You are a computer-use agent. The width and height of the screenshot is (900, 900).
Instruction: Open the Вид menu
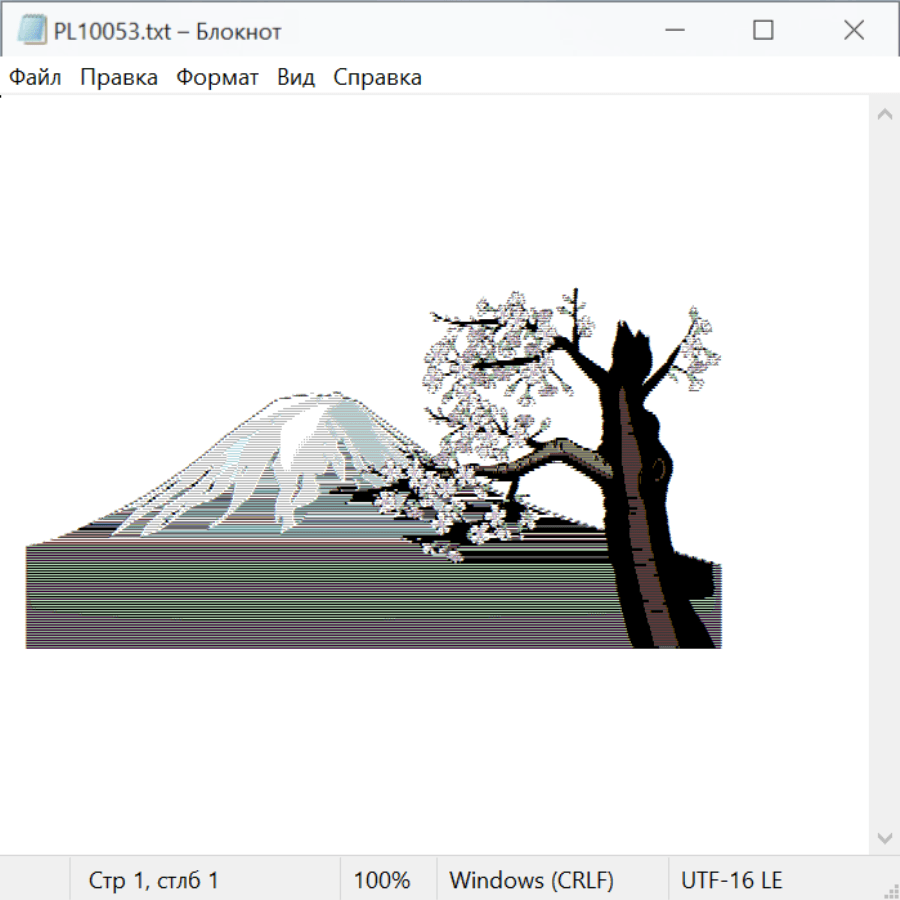(x=296, y=78)
